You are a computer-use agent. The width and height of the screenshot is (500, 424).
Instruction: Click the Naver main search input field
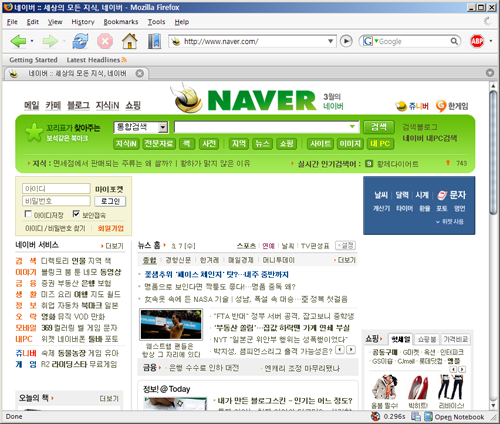tap(267, 127)
